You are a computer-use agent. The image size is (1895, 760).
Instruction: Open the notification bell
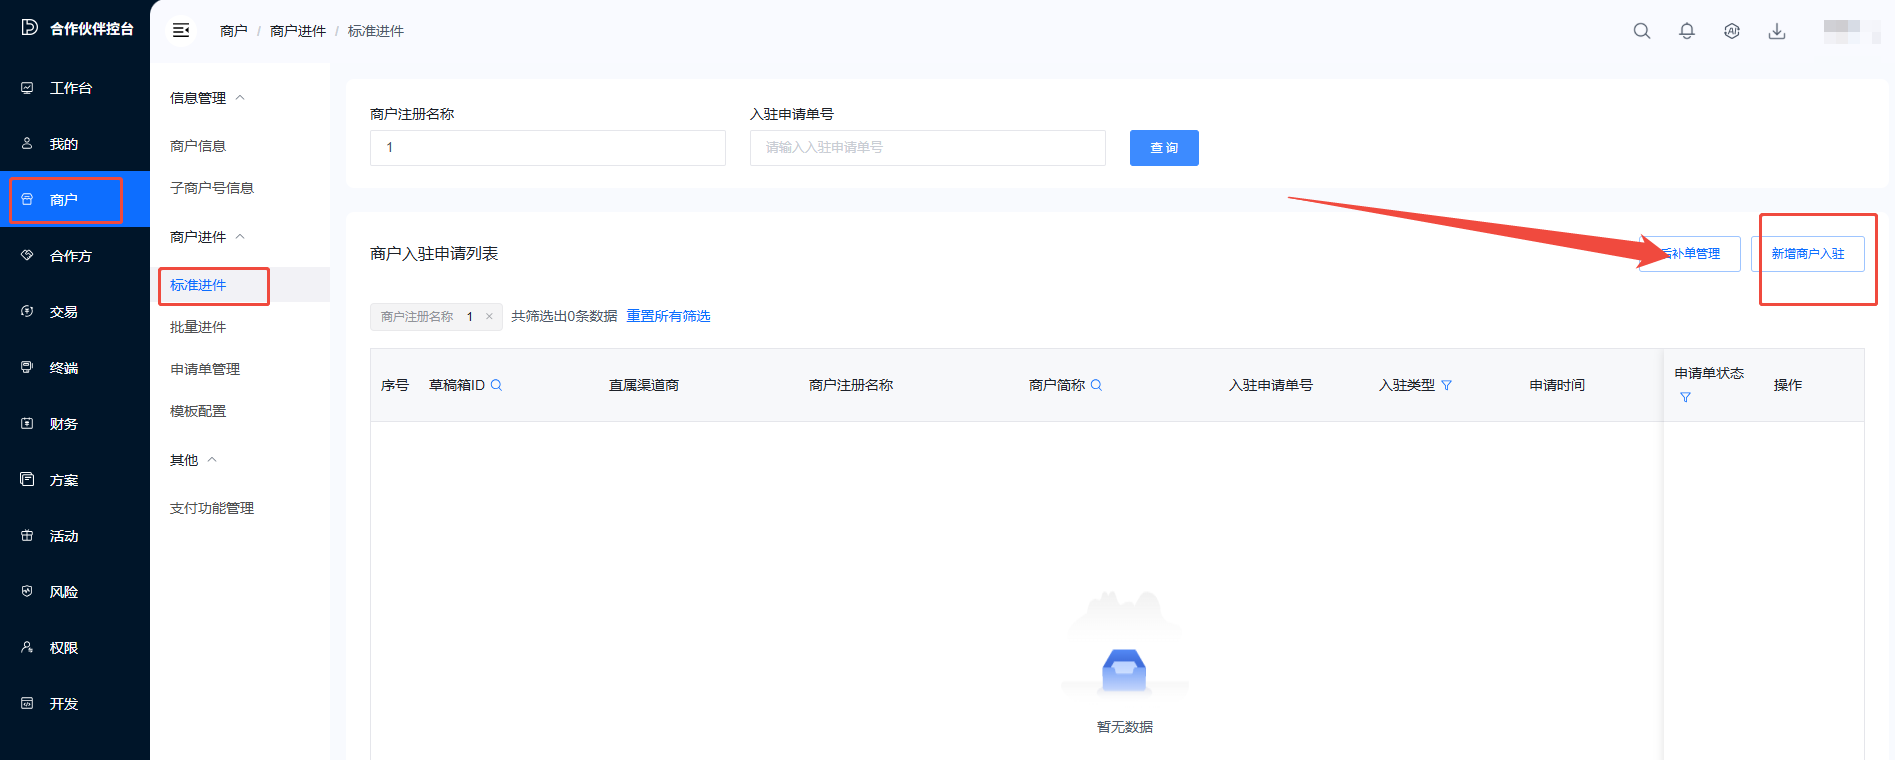click(1686, 31)
